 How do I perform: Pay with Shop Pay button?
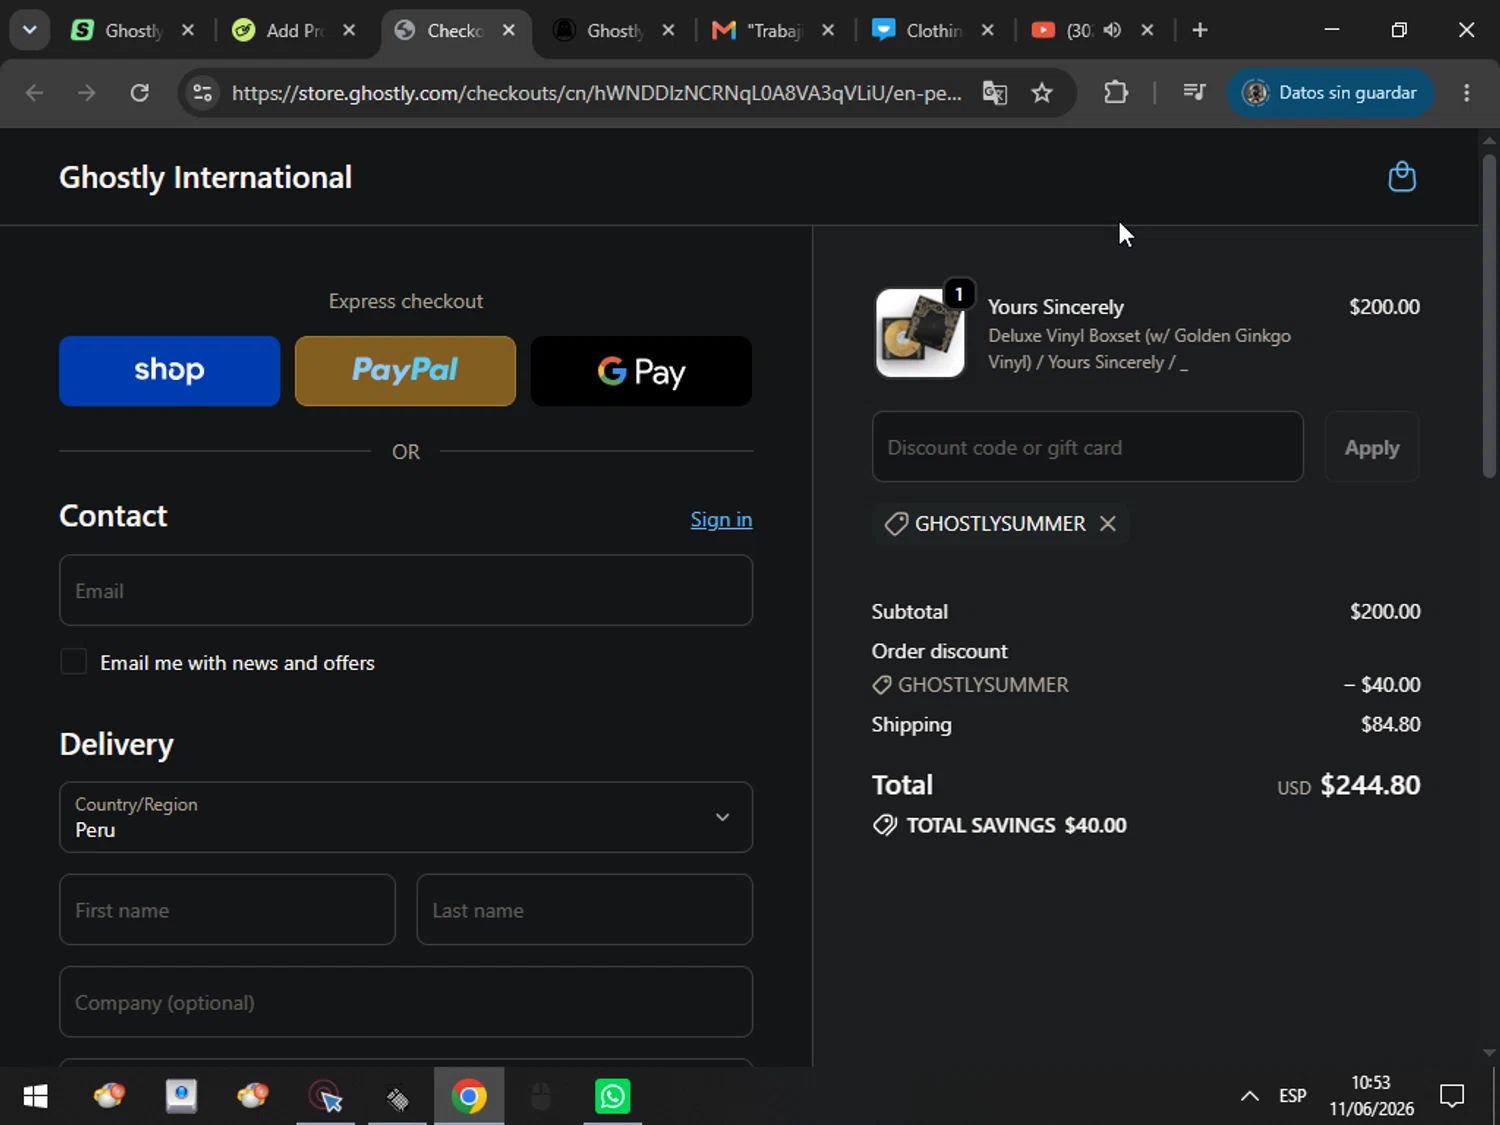[x=169, y=371]
